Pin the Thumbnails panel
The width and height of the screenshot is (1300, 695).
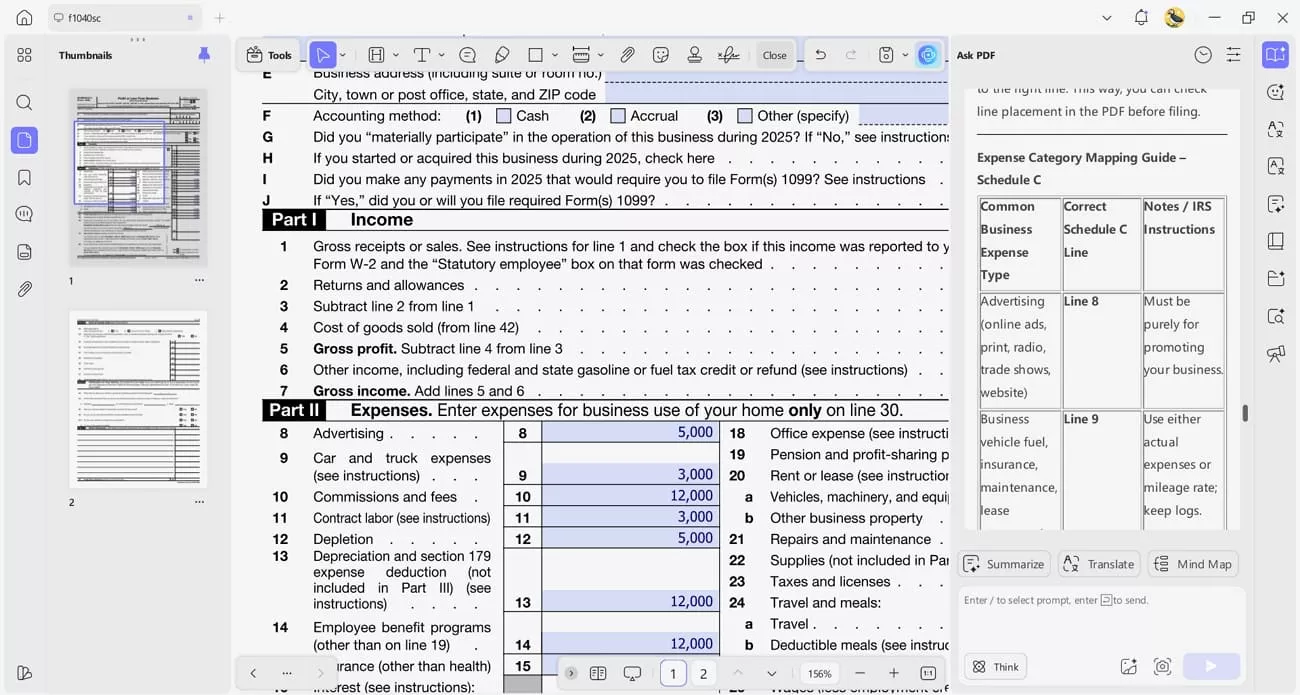[x=204, y=55]
